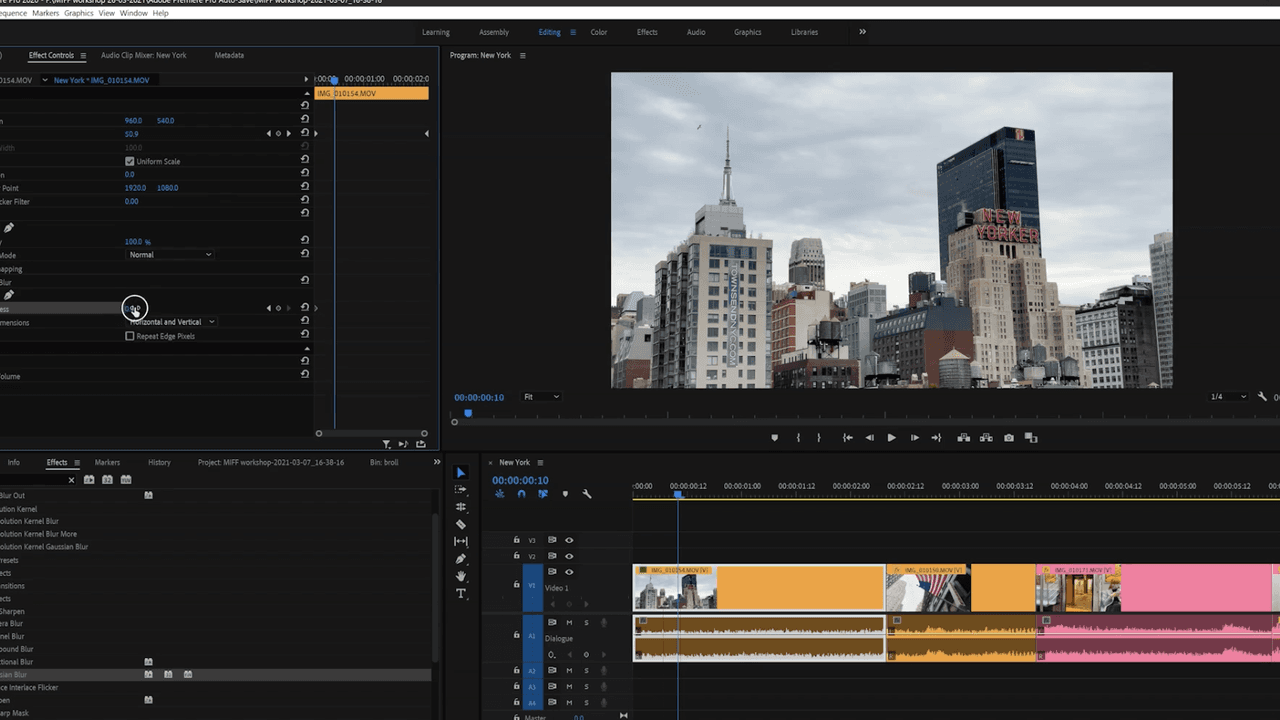Toggle insert sequences as nests option
Image resolution: width=1280 pixels, height=720 pixels.
point(499,494)
